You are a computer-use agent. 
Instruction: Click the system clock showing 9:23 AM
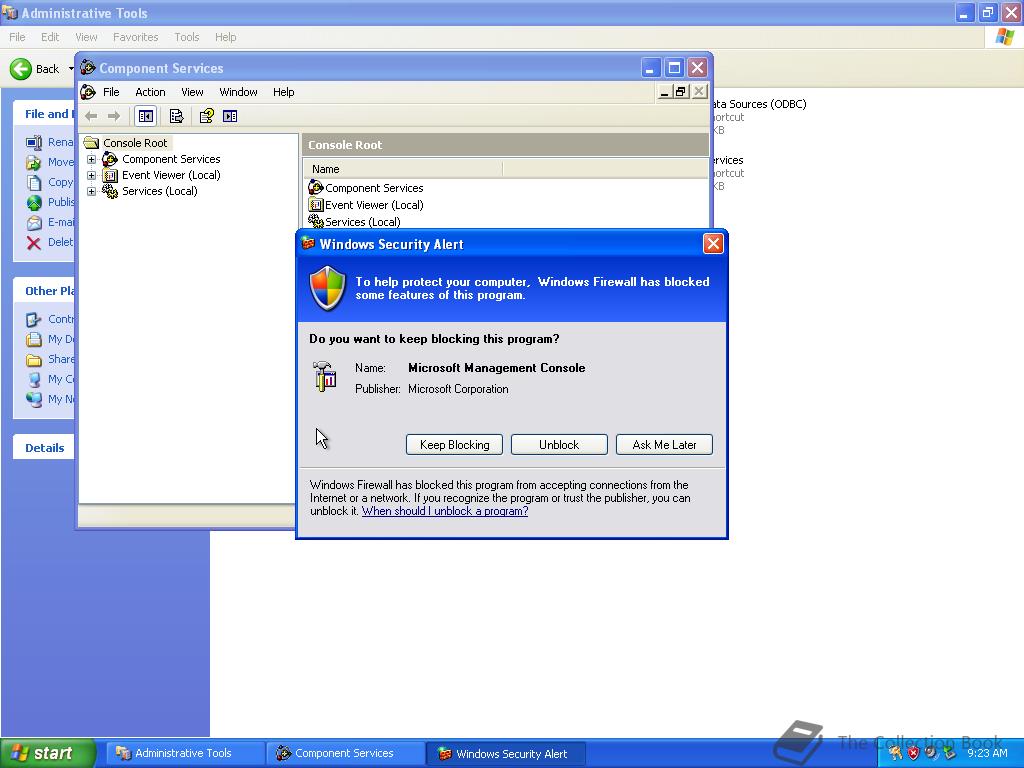[x=987, y=753]
